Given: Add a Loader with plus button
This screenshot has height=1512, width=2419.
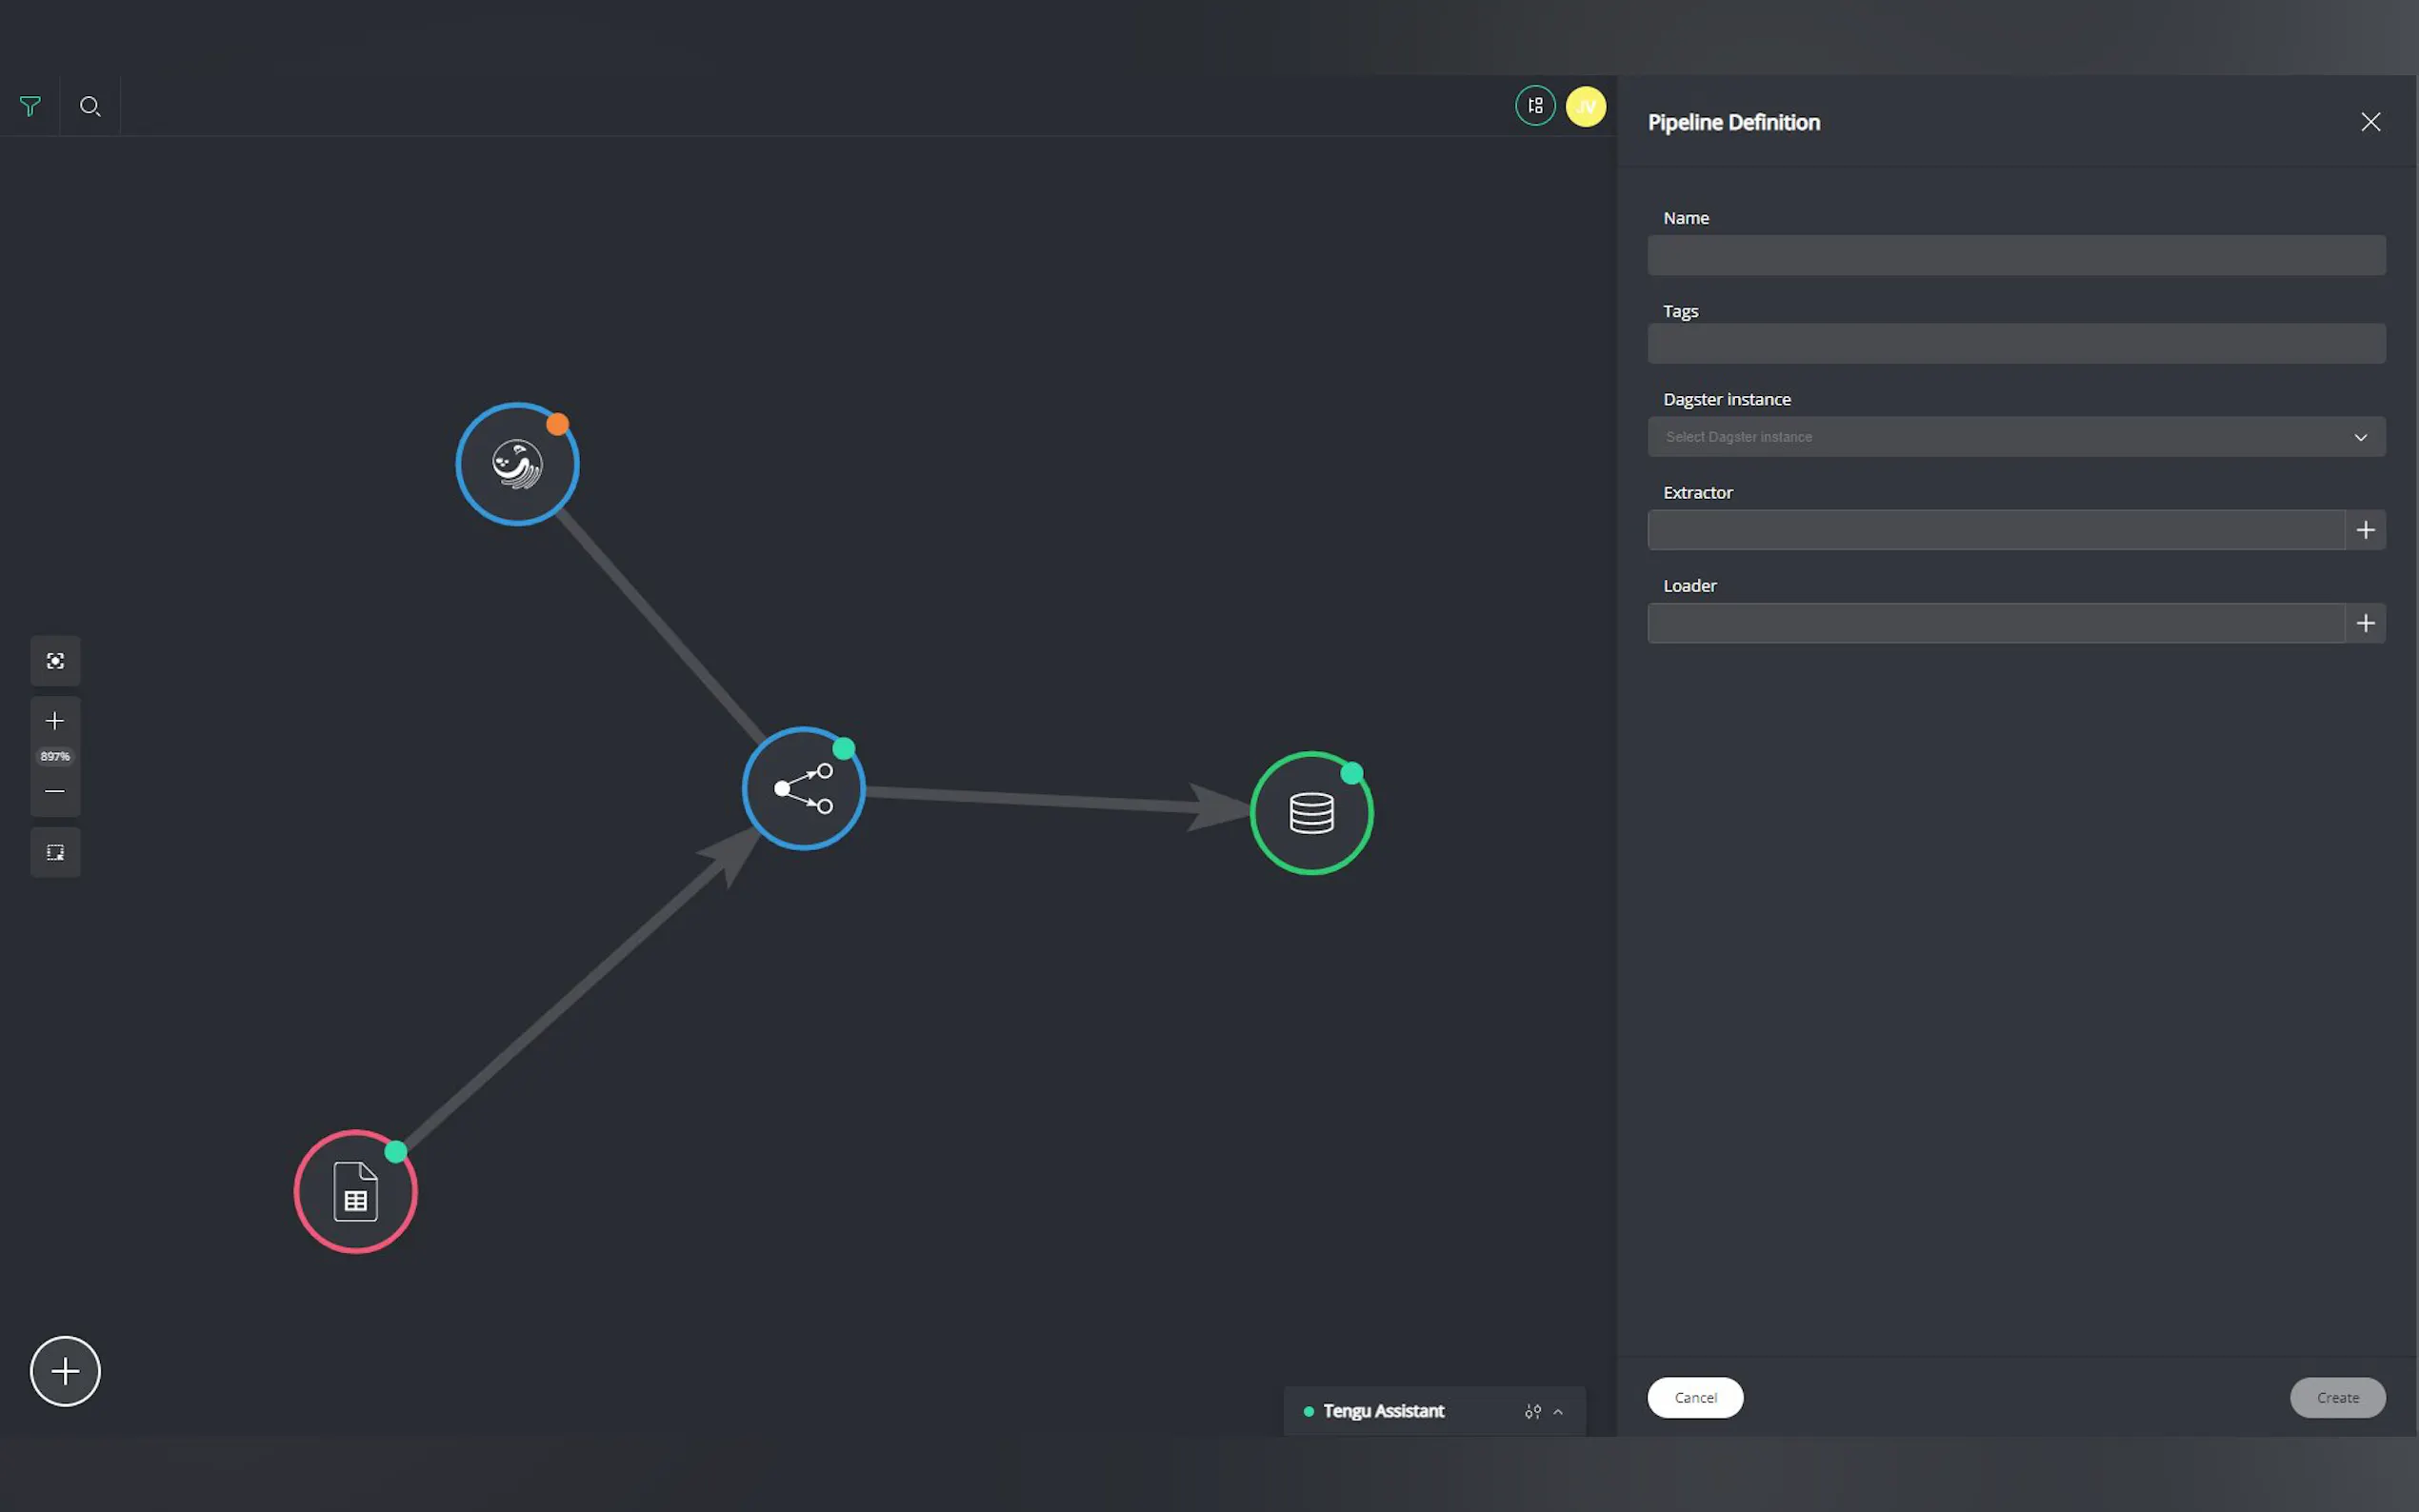Looking at the screenshot, I should click(x=2365, y=623).
